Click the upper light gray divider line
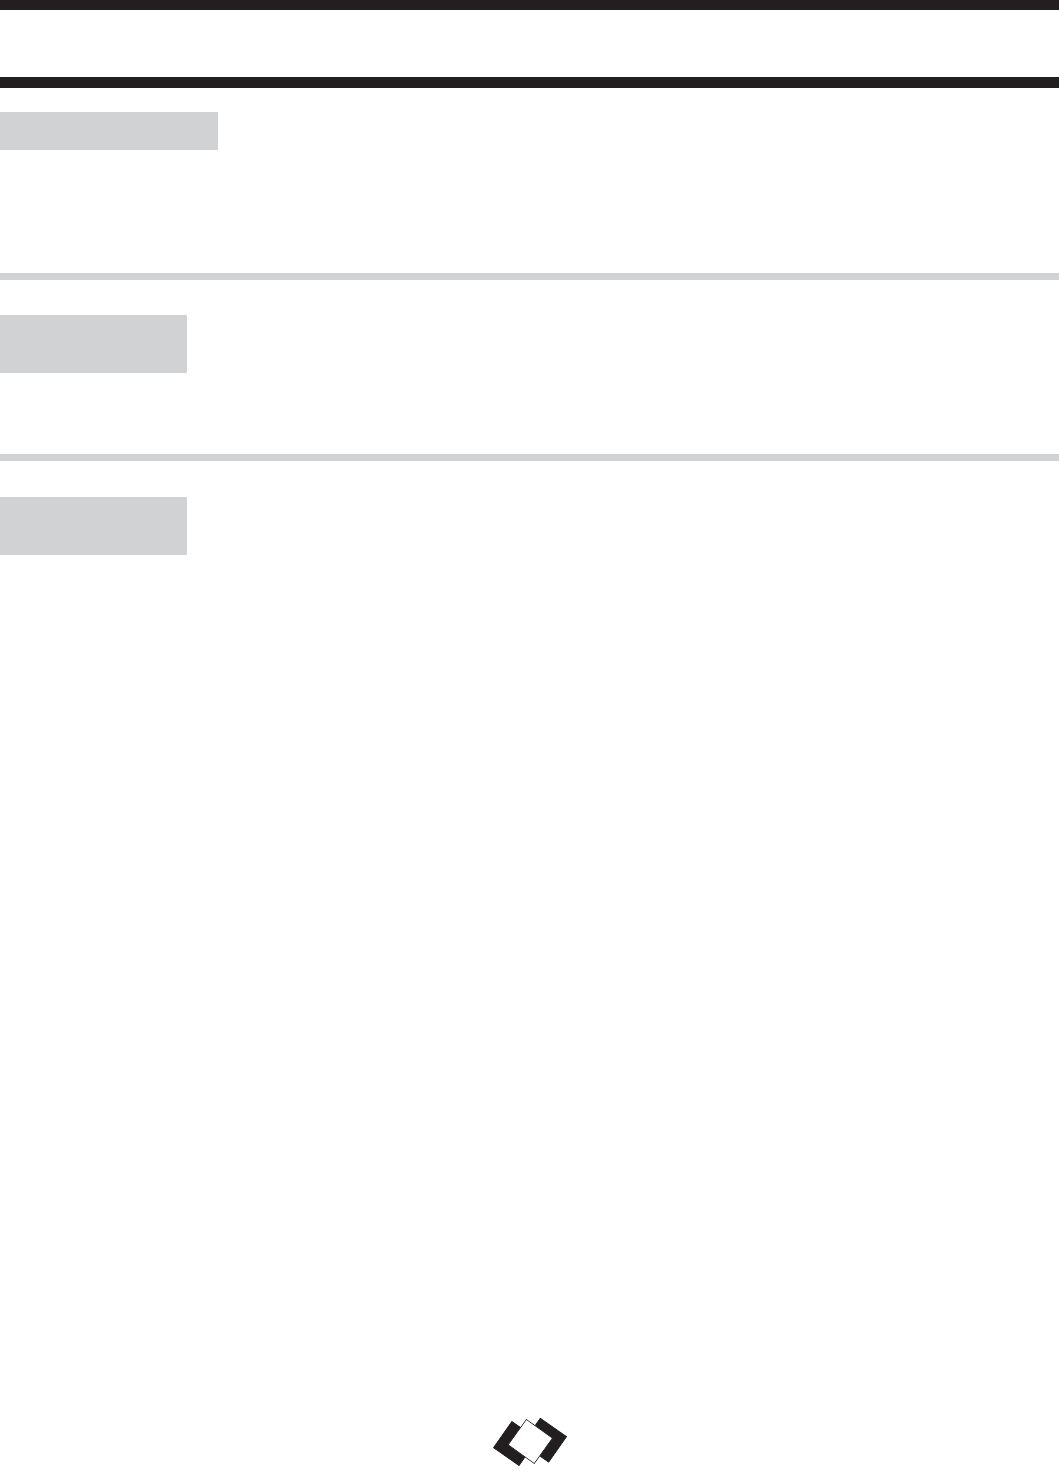 pyautogui.click(x=529, y=275)
